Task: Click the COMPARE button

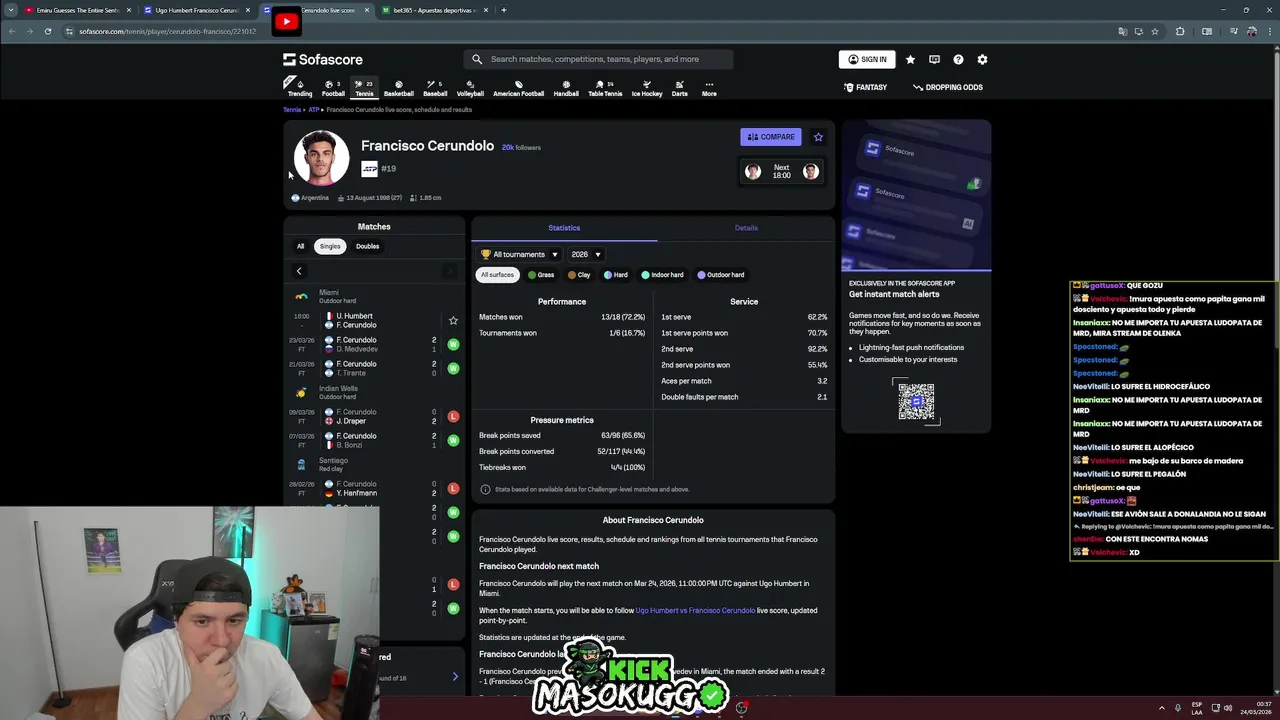Action: click(770, 137)
